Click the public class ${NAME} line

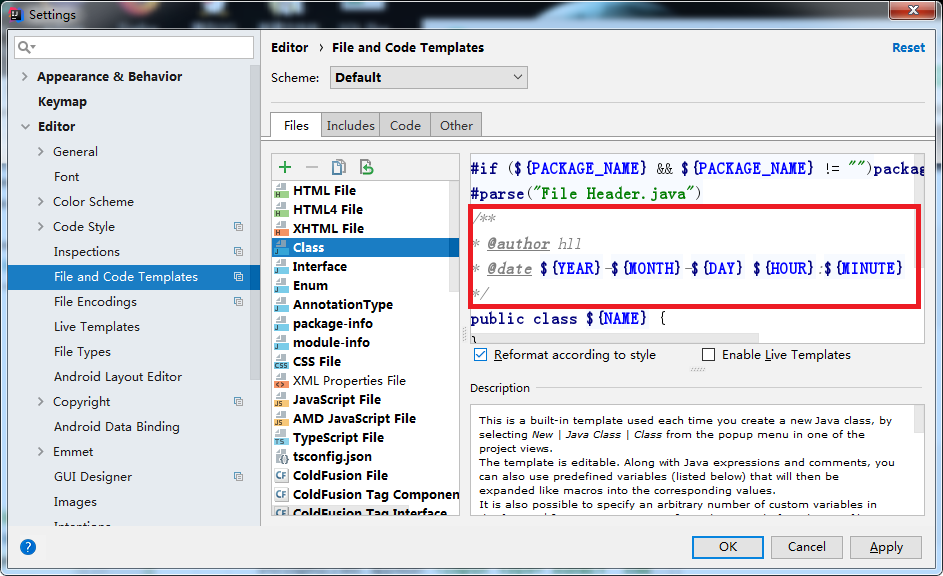[568, 318]
